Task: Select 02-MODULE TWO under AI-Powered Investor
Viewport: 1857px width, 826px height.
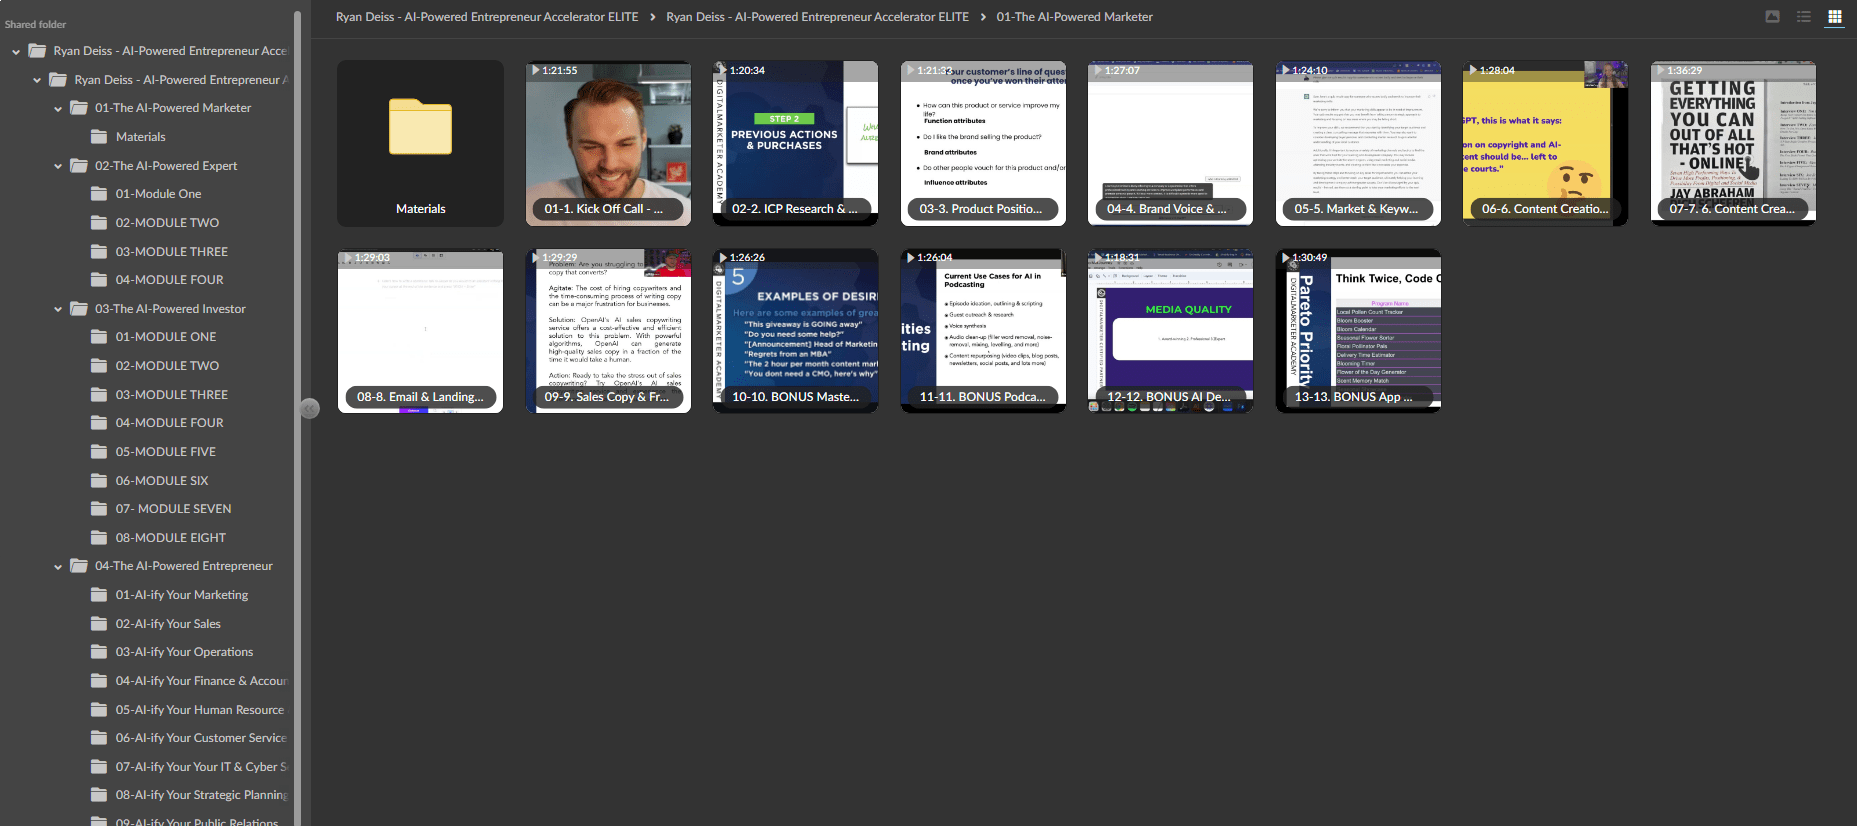Action: (167, 366)
